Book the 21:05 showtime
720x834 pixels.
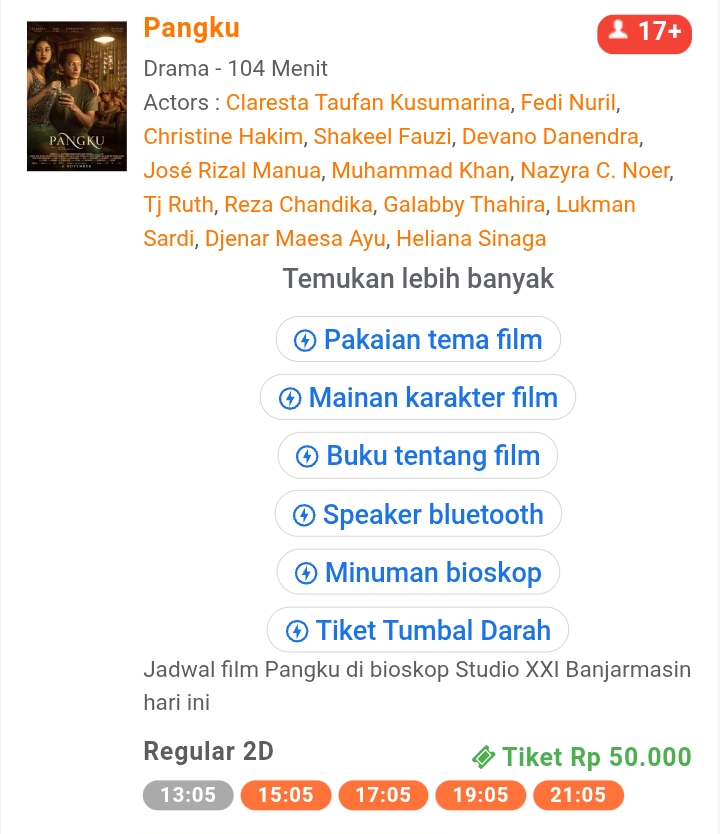pyautogui.click(x=579, y=795)
